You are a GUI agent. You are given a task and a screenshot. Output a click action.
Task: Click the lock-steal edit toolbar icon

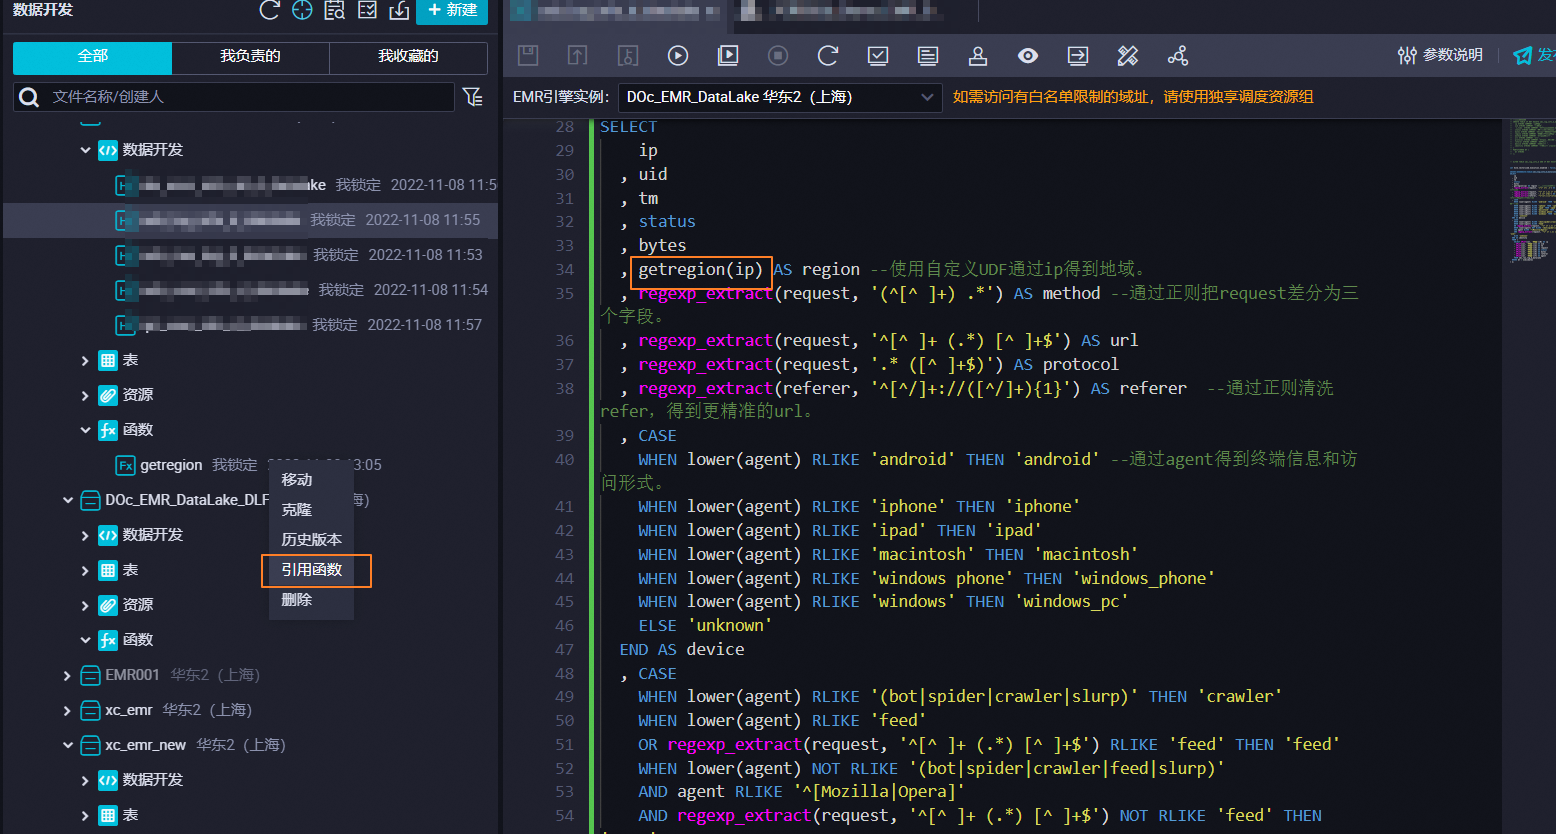pos(628,56)
